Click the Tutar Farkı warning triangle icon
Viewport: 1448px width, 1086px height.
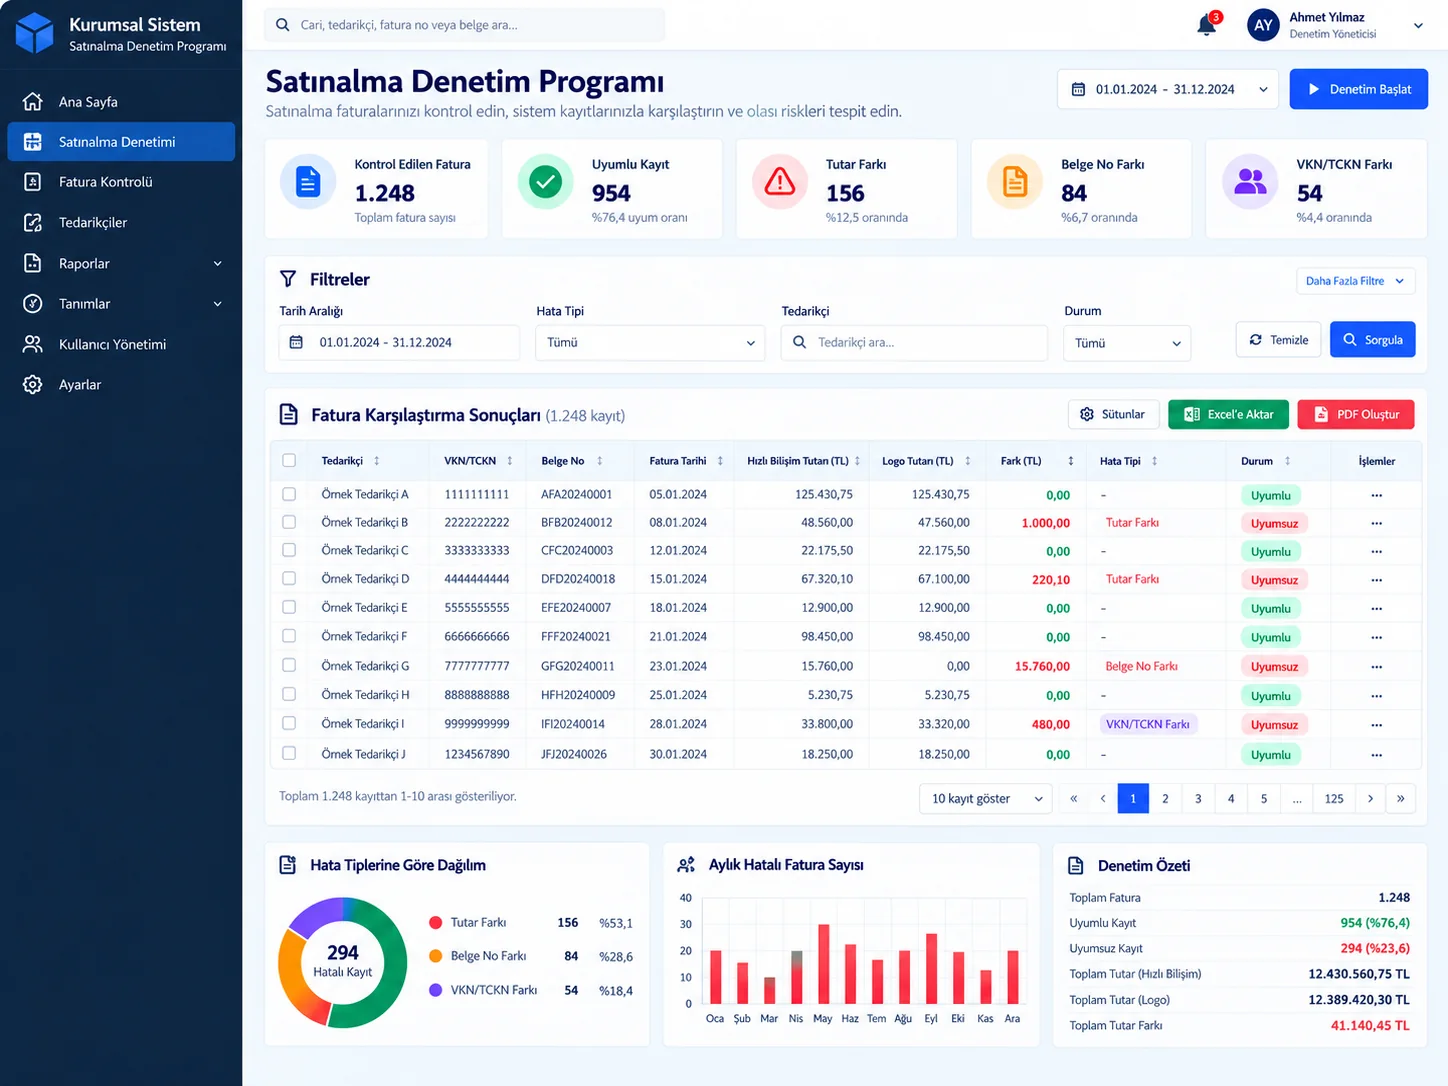coord(780,182)
